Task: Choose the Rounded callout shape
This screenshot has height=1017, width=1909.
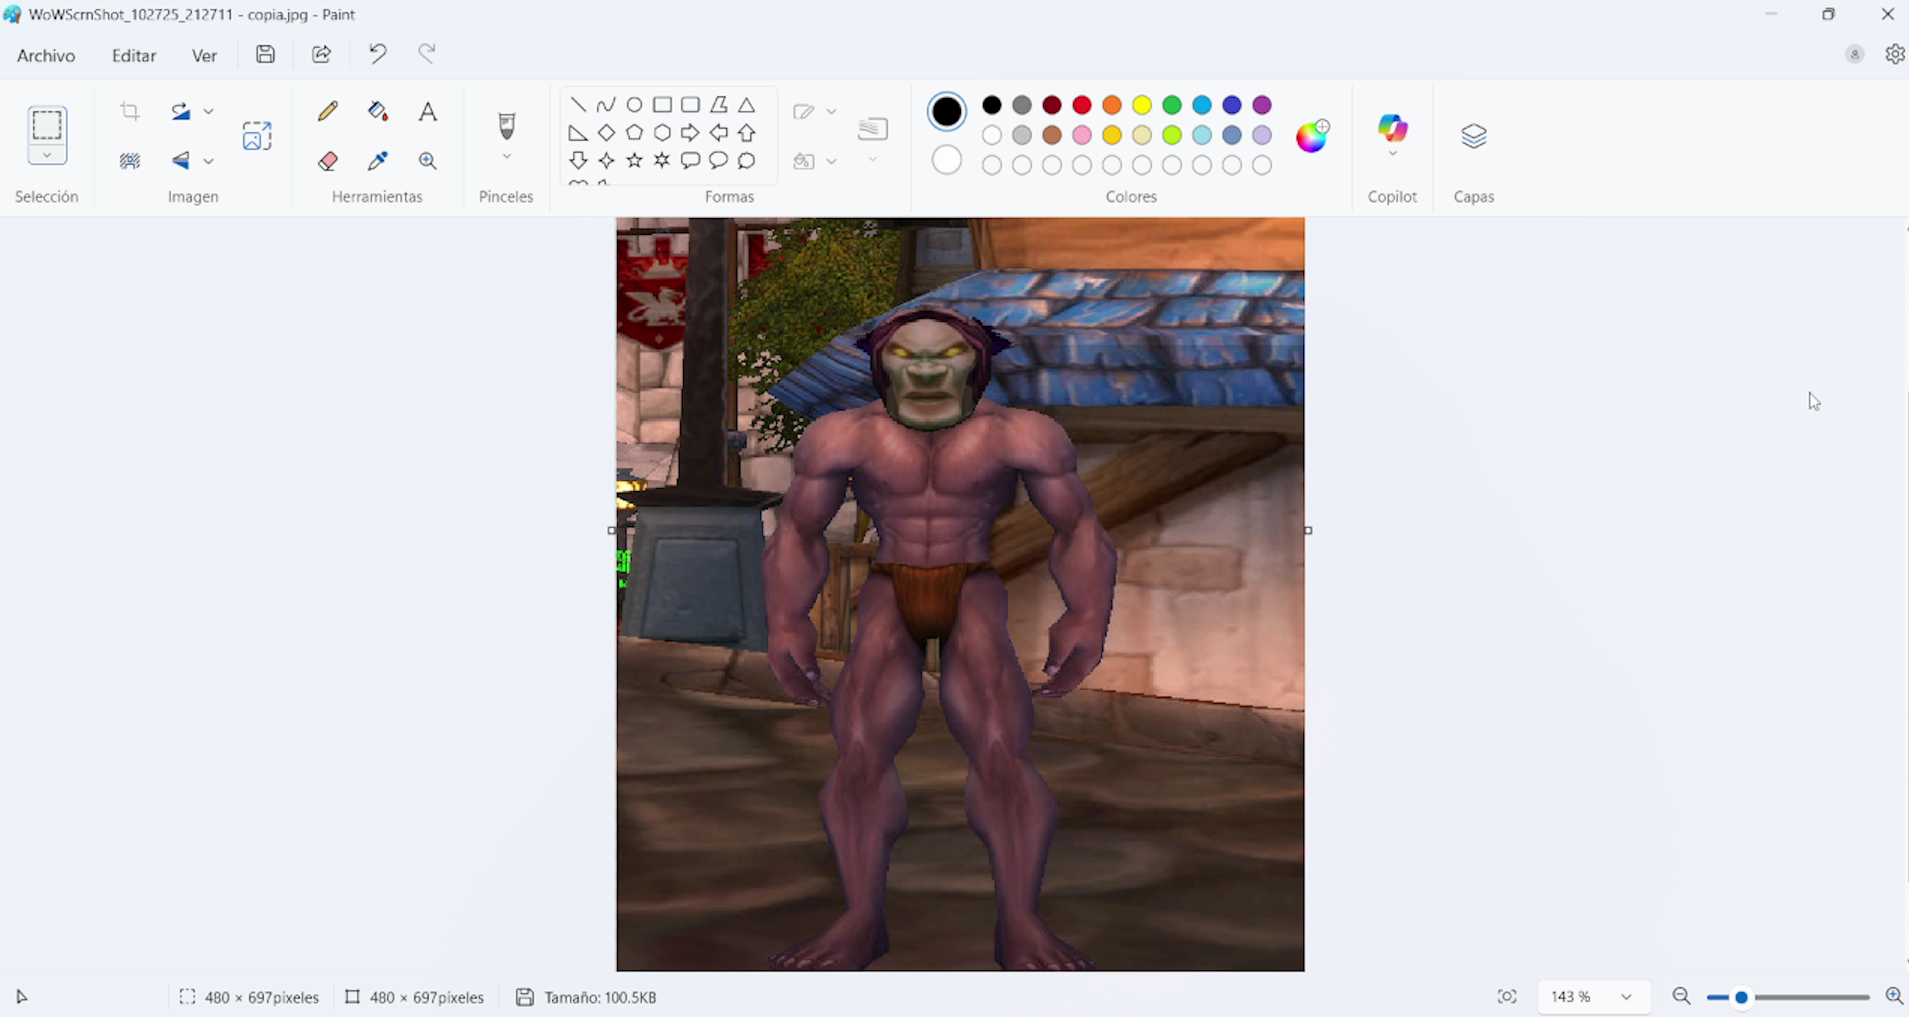Action: pyautogui.click(x=690, y=160)
